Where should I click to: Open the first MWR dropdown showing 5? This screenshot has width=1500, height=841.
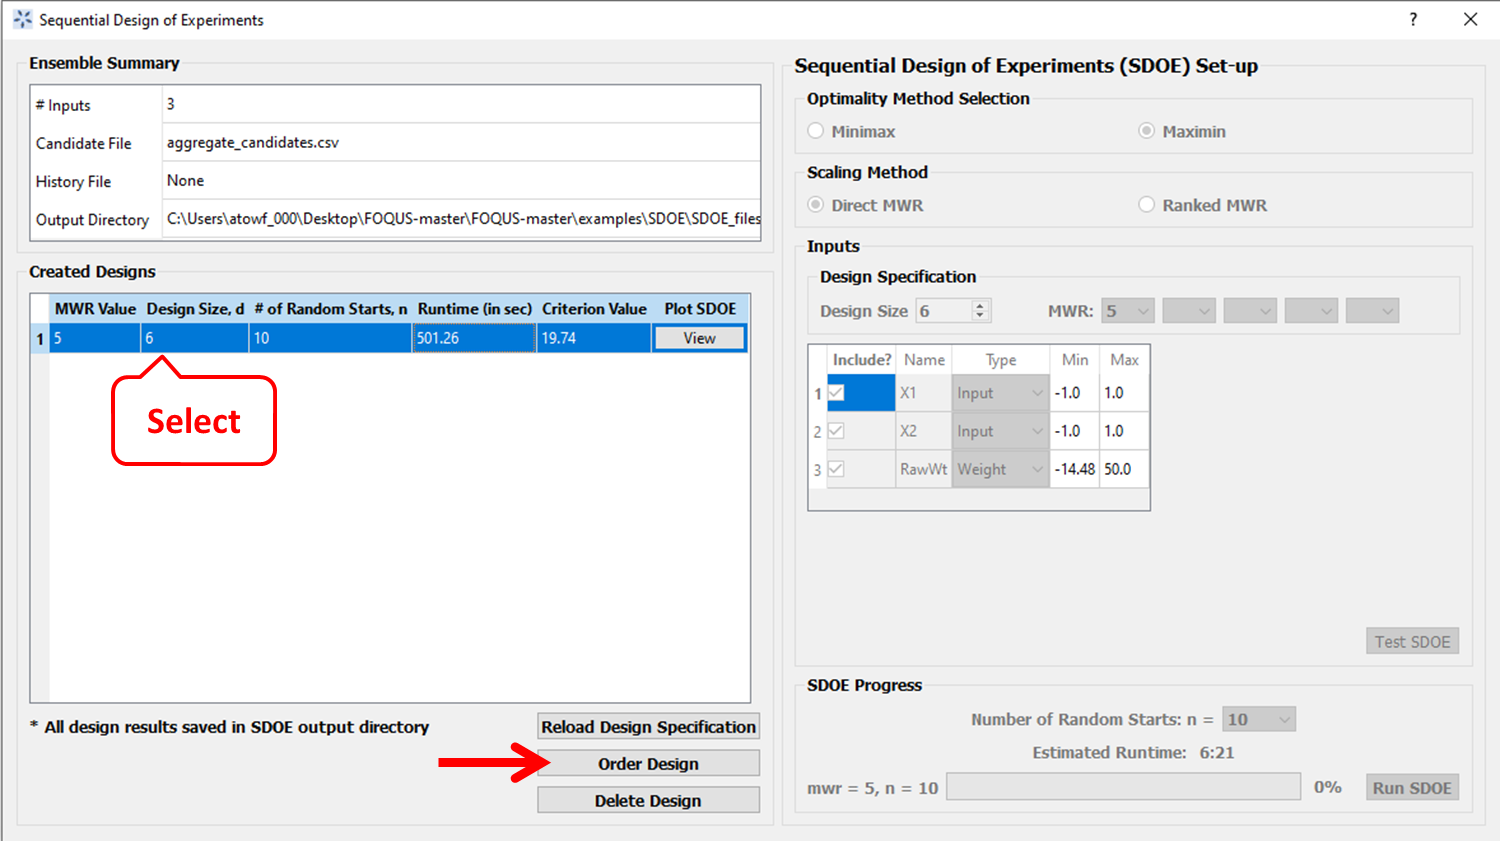coord(1128,311)
